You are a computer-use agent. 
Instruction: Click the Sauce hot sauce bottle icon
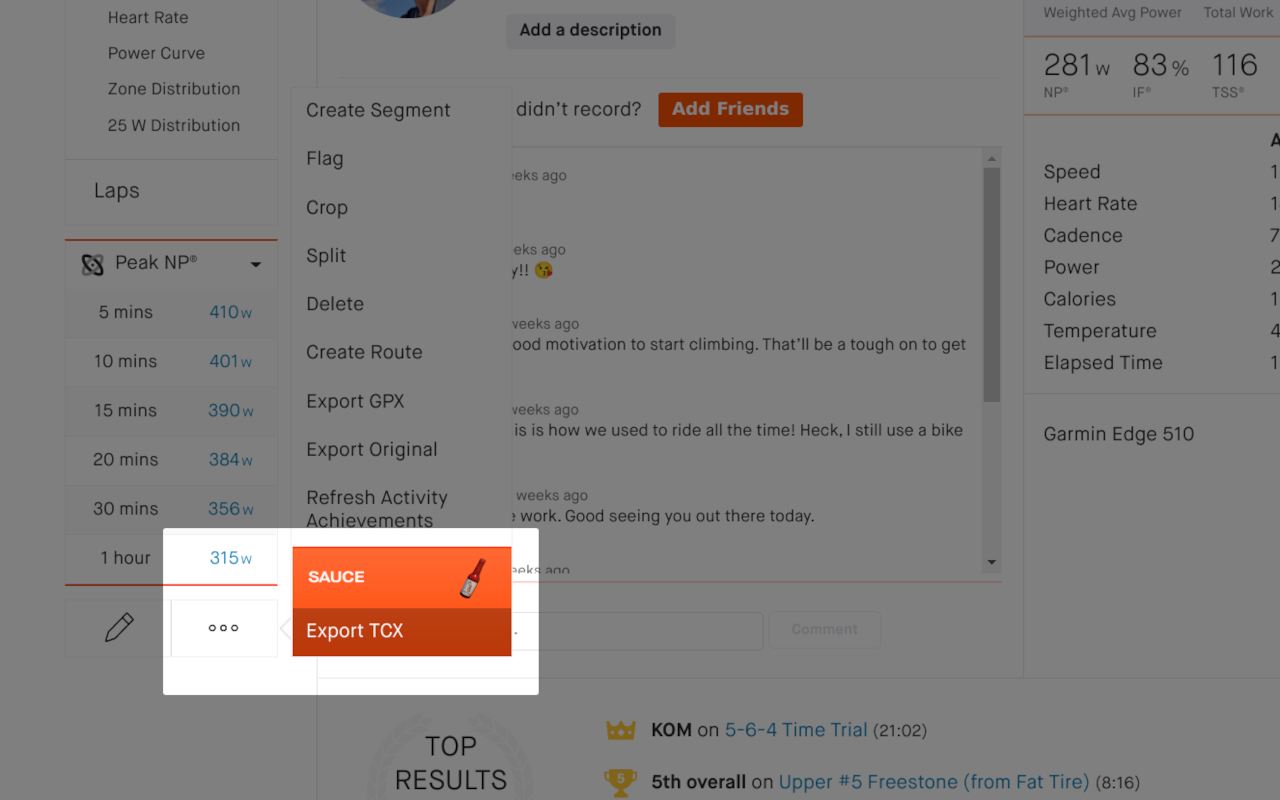point(473,578)
